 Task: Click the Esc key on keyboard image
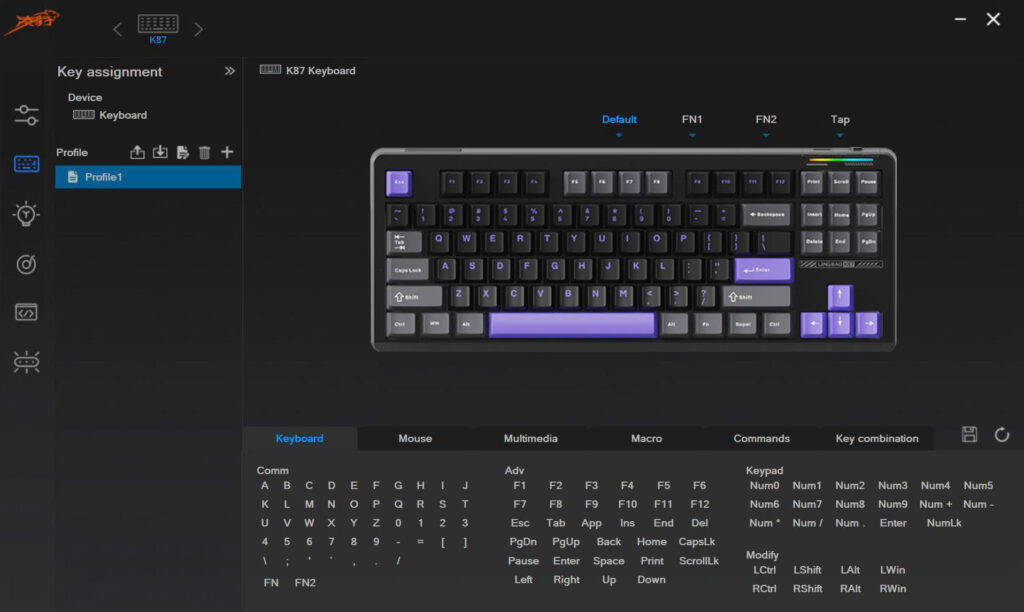398,183
